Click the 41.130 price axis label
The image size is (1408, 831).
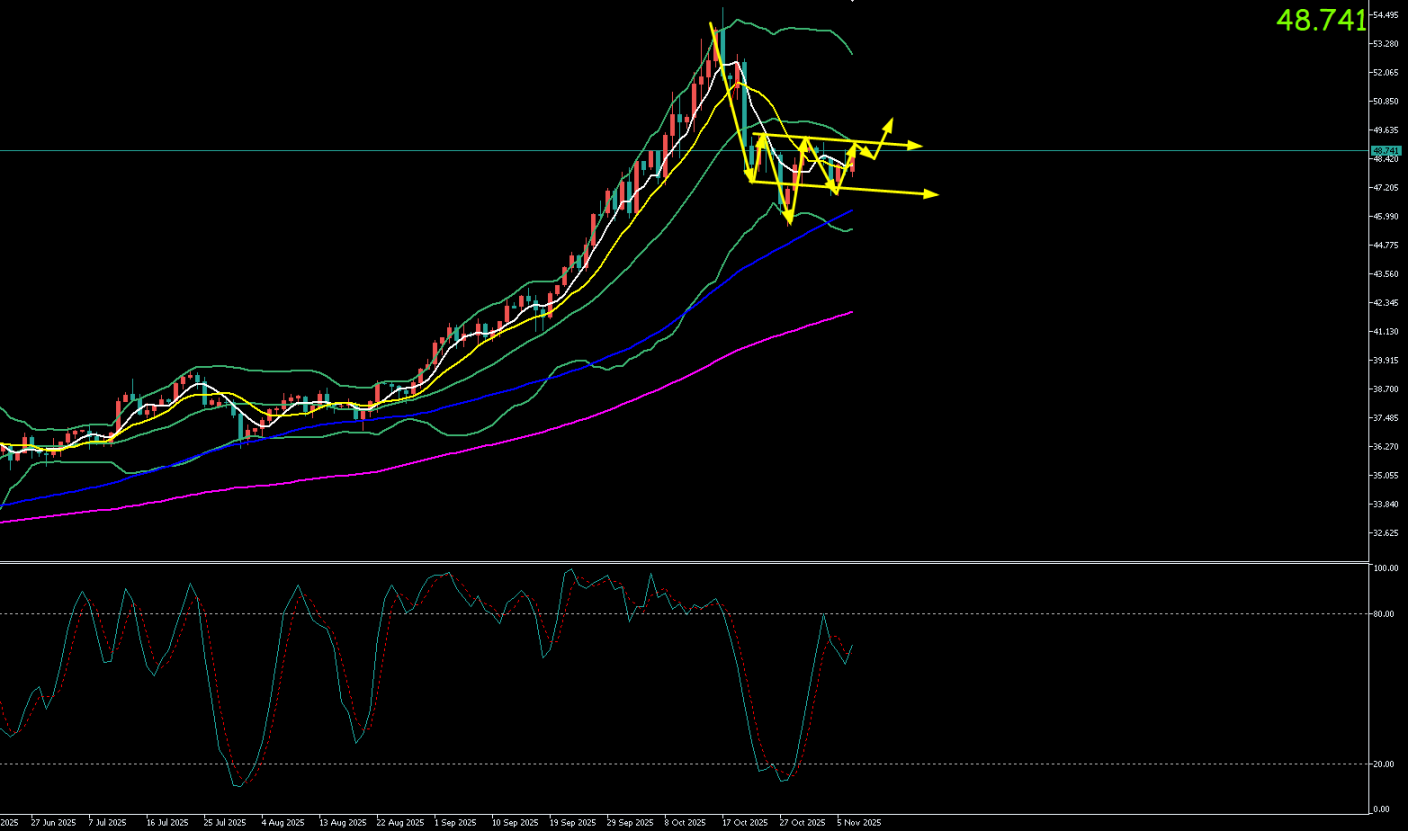pyautogui.click(x=1385, y=331)
